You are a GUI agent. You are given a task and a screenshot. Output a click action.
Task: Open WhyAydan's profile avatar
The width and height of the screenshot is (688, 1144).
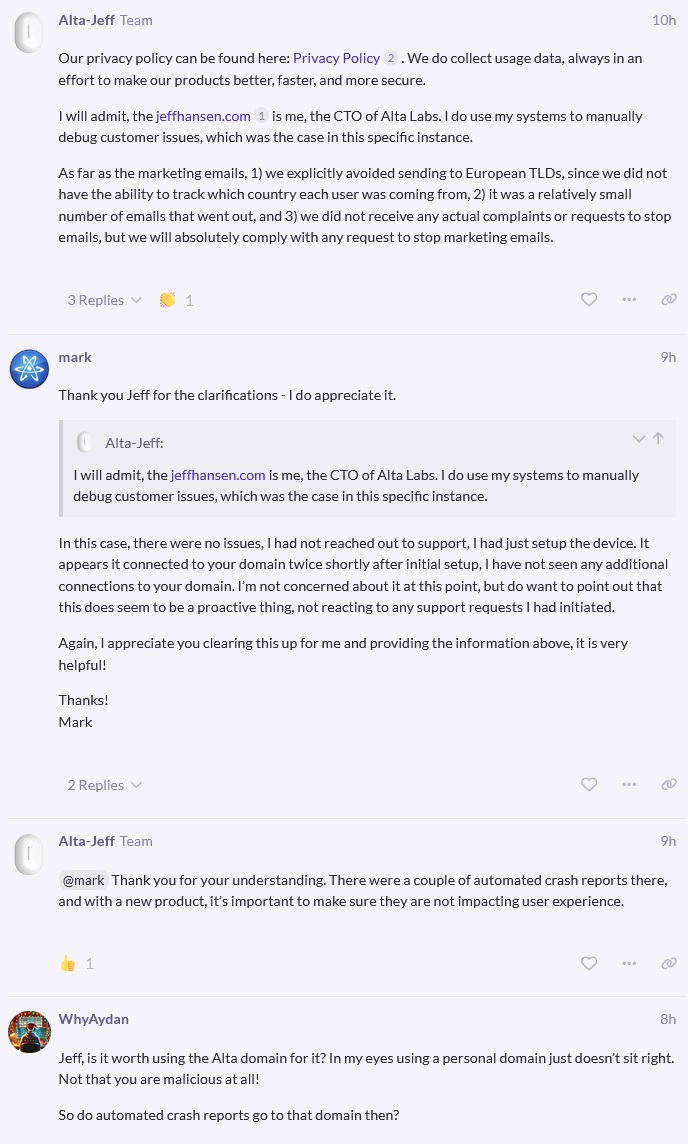[x=30, y=1031]
